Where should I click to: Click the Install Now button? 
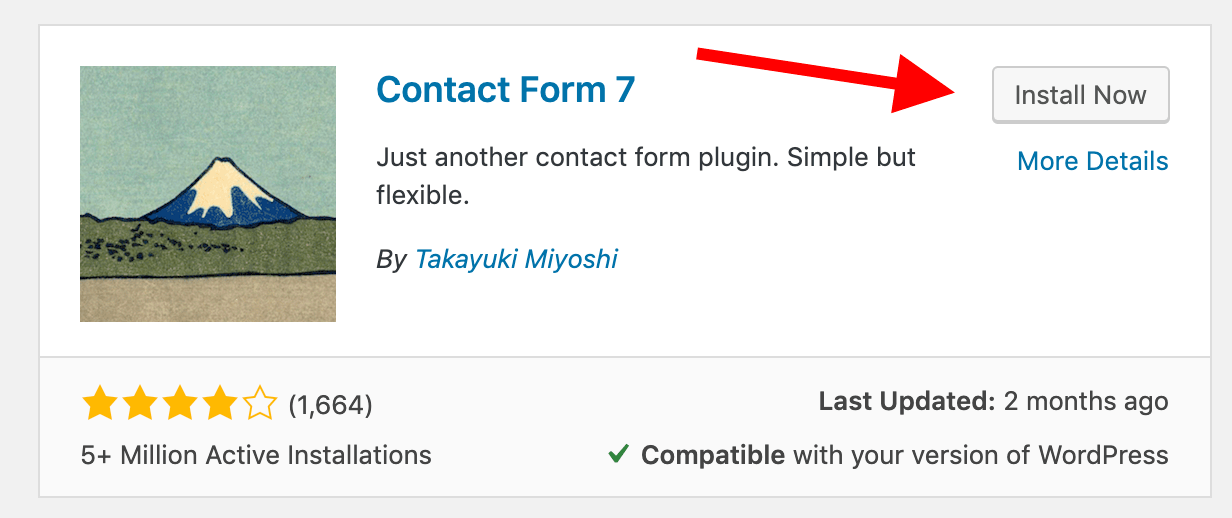(x=1080, y=95)
